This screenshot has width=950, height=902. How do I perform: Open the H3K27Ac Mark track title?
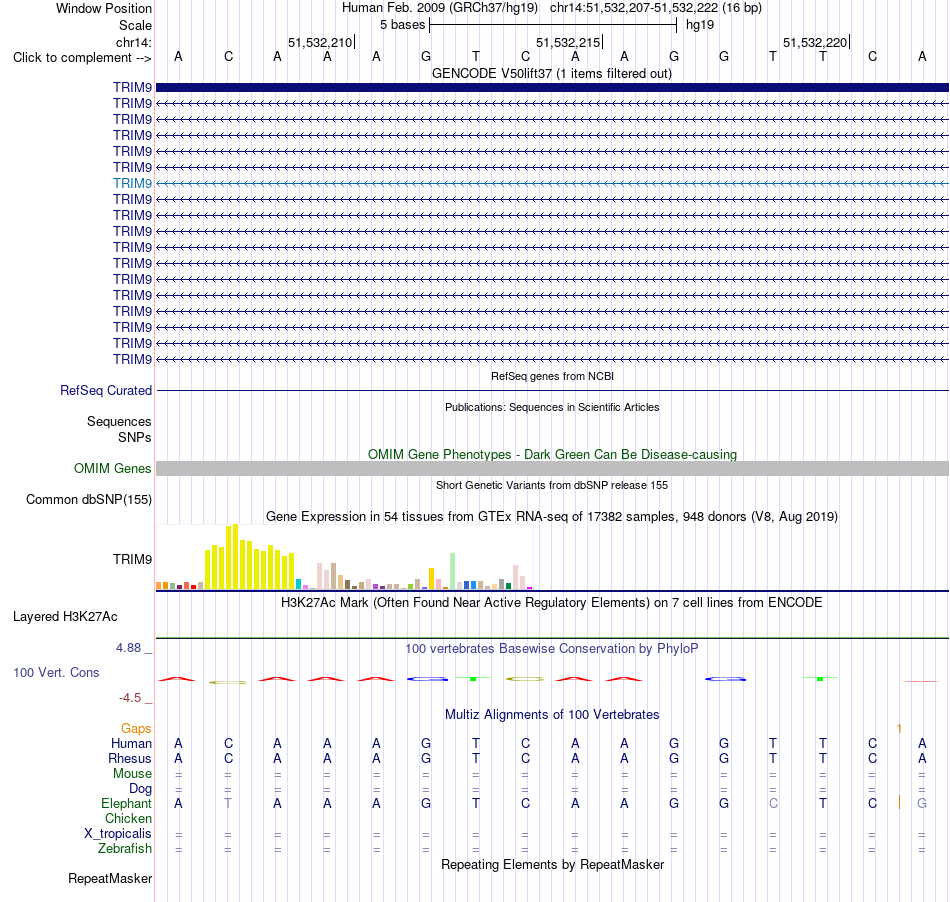(x=552, y=603)
